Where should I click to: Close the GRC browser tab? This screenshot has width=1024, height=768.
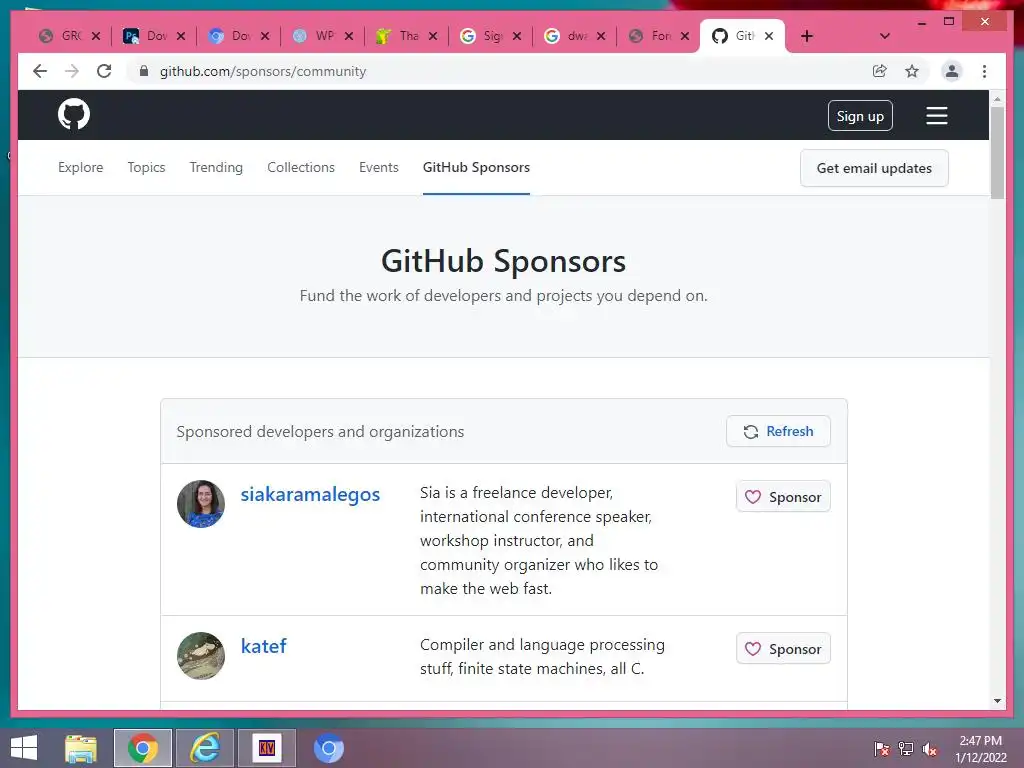[96, 36]
